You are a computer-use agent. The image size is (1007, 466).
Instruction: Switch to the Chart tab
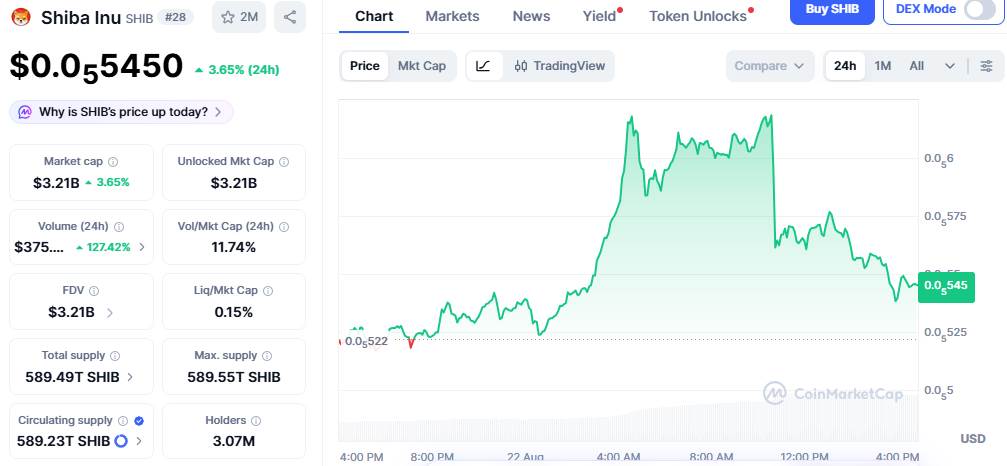pos(374,16)
